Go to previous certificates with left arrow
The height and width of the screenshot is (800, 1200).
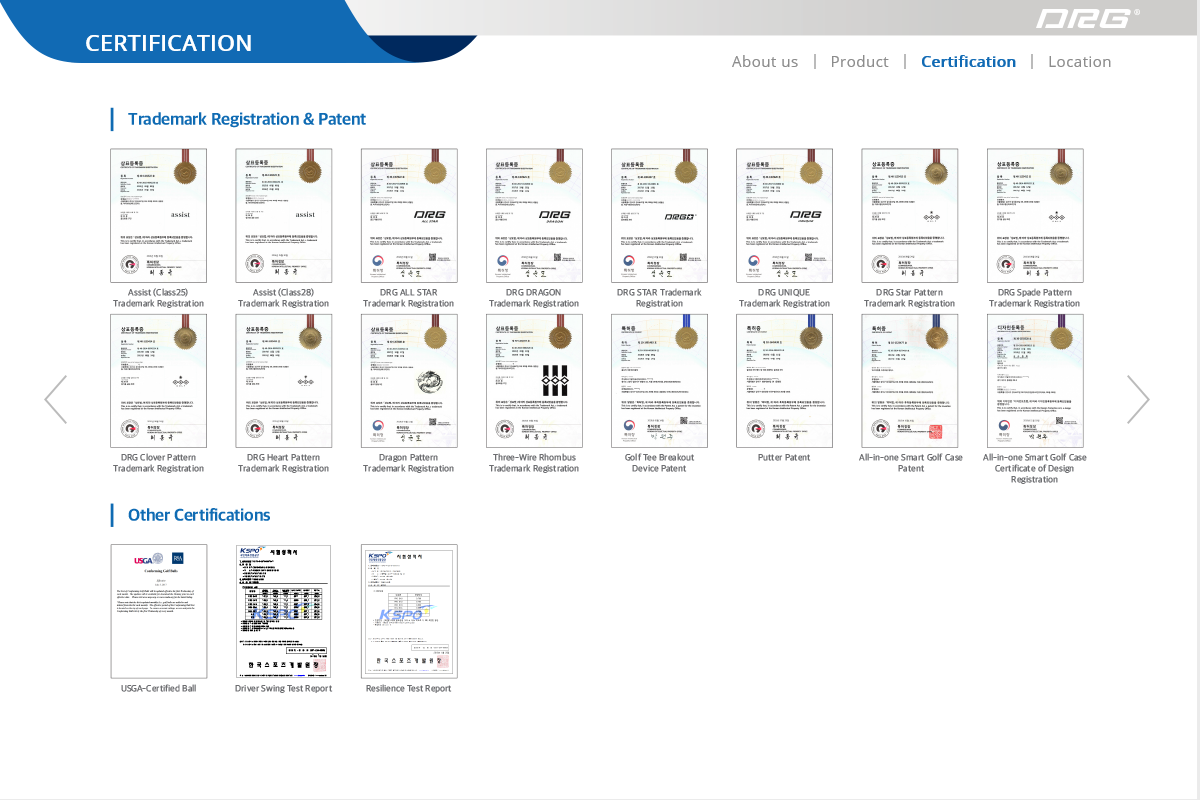pyautogui.click(x=56, y=399)
